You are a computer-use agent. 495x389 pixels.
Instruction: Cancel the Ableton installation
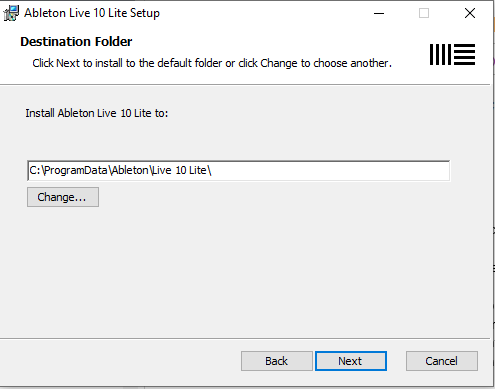point(442,361)
